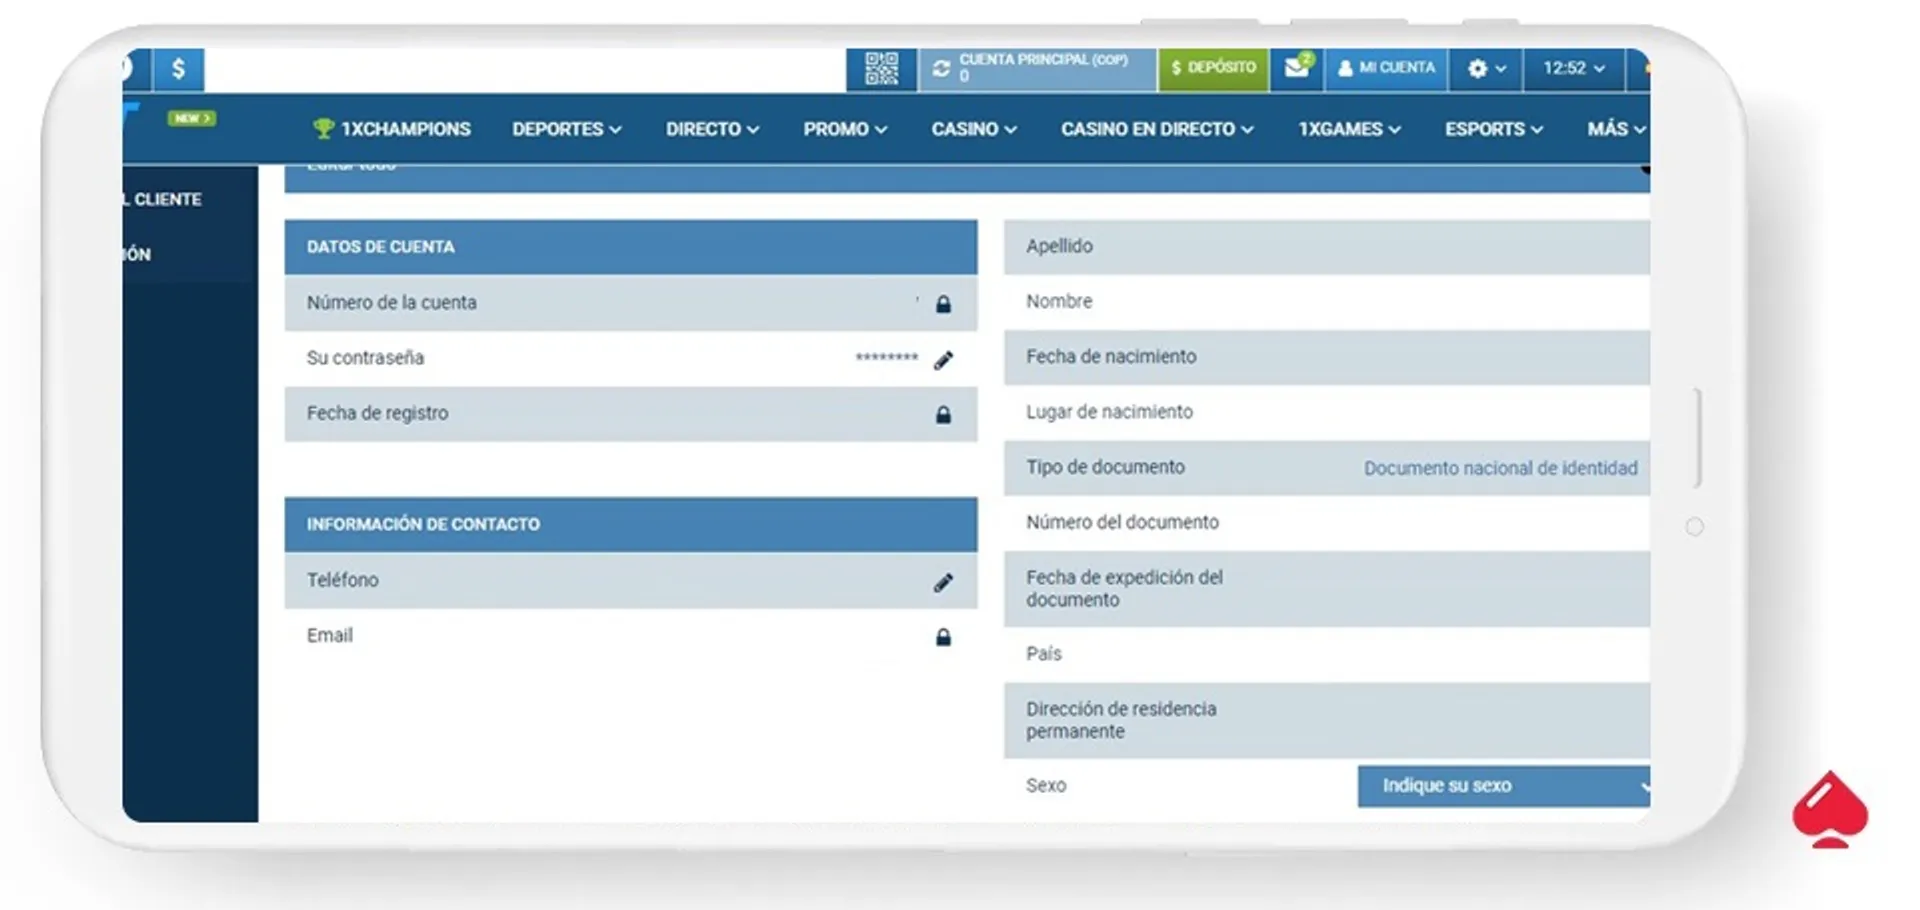Click INFORMACIÓN DE CONTACTO header
The height and width of the screenshot is (910, 1920).
point(631,524)
